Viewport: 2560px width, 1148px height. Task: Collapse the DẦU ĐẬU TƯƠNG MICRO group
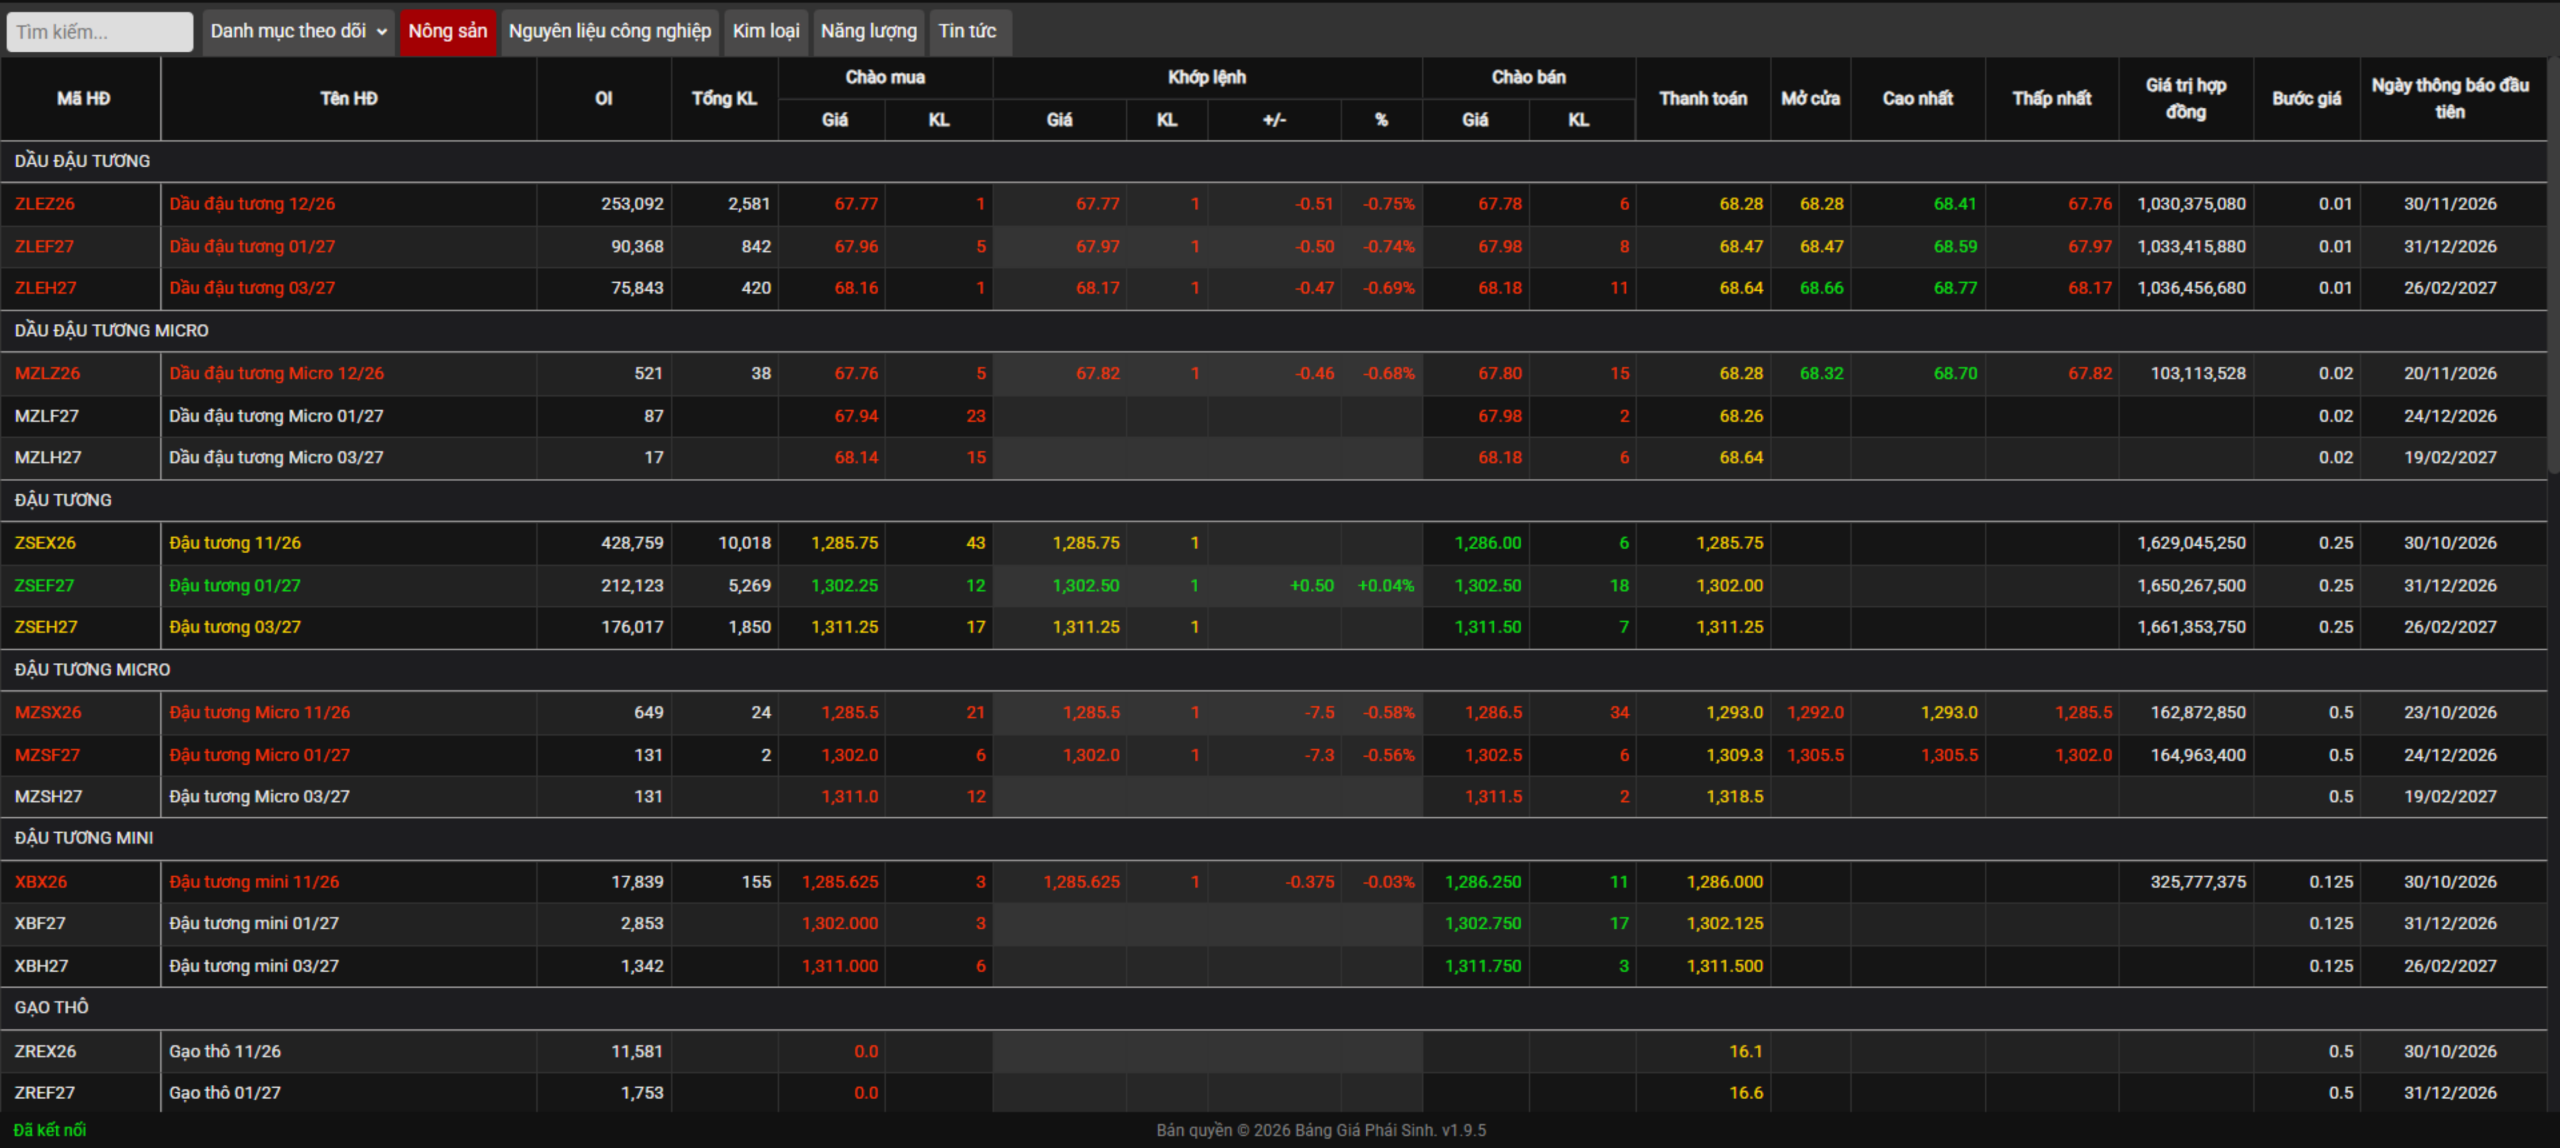tap(1274, 331)
